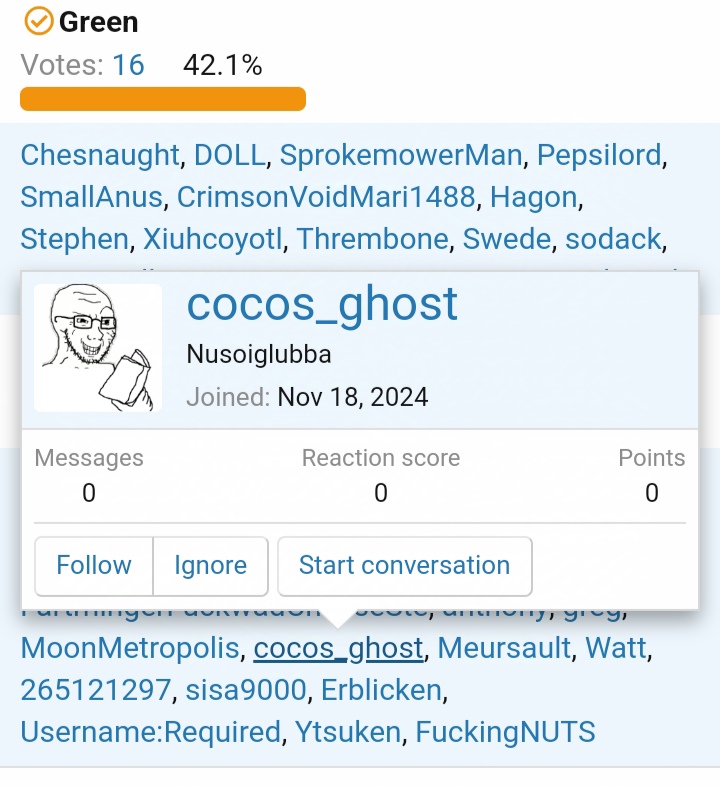Open MoonMetropolis profile link

(x=130, y=648)
